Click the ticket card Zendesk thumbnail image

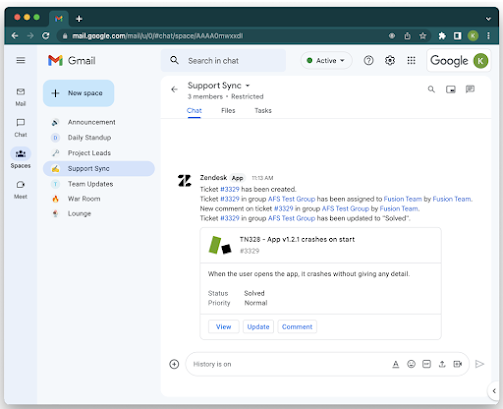pyautogui.click(x=220, y=245)
